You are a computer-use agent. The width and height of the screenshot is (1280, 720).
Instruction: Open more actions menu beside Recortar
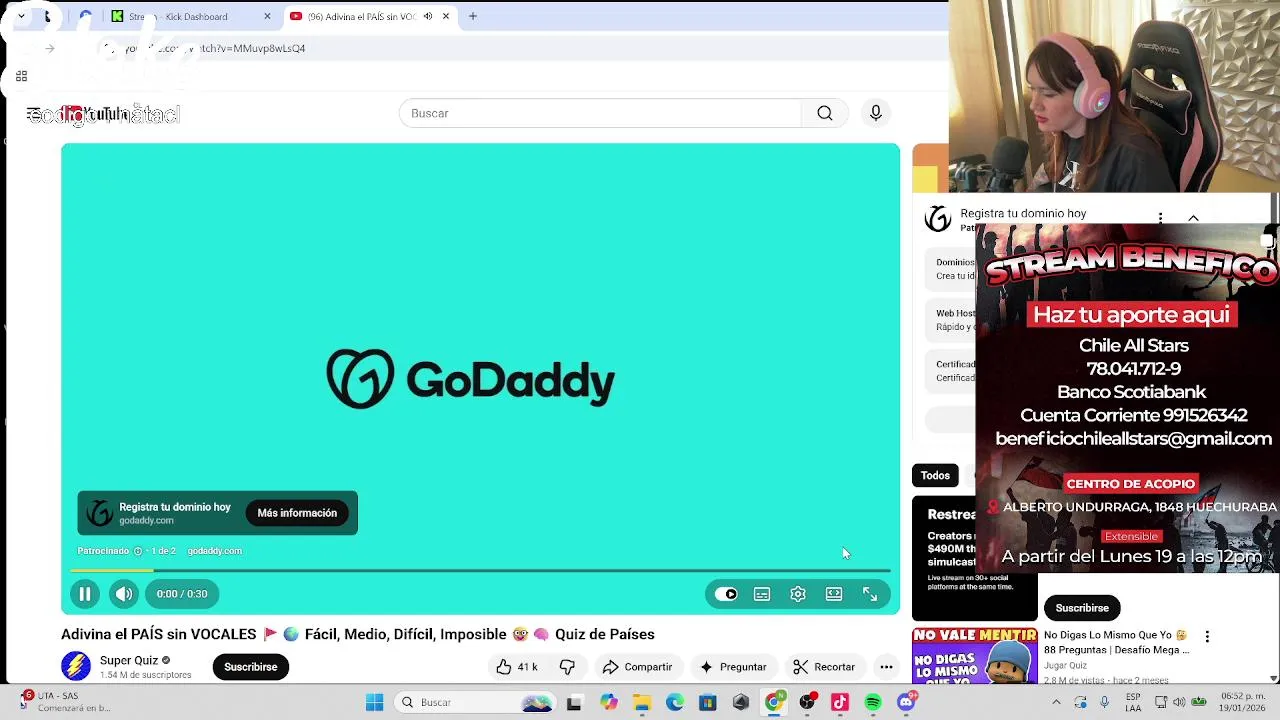point(886,667)
